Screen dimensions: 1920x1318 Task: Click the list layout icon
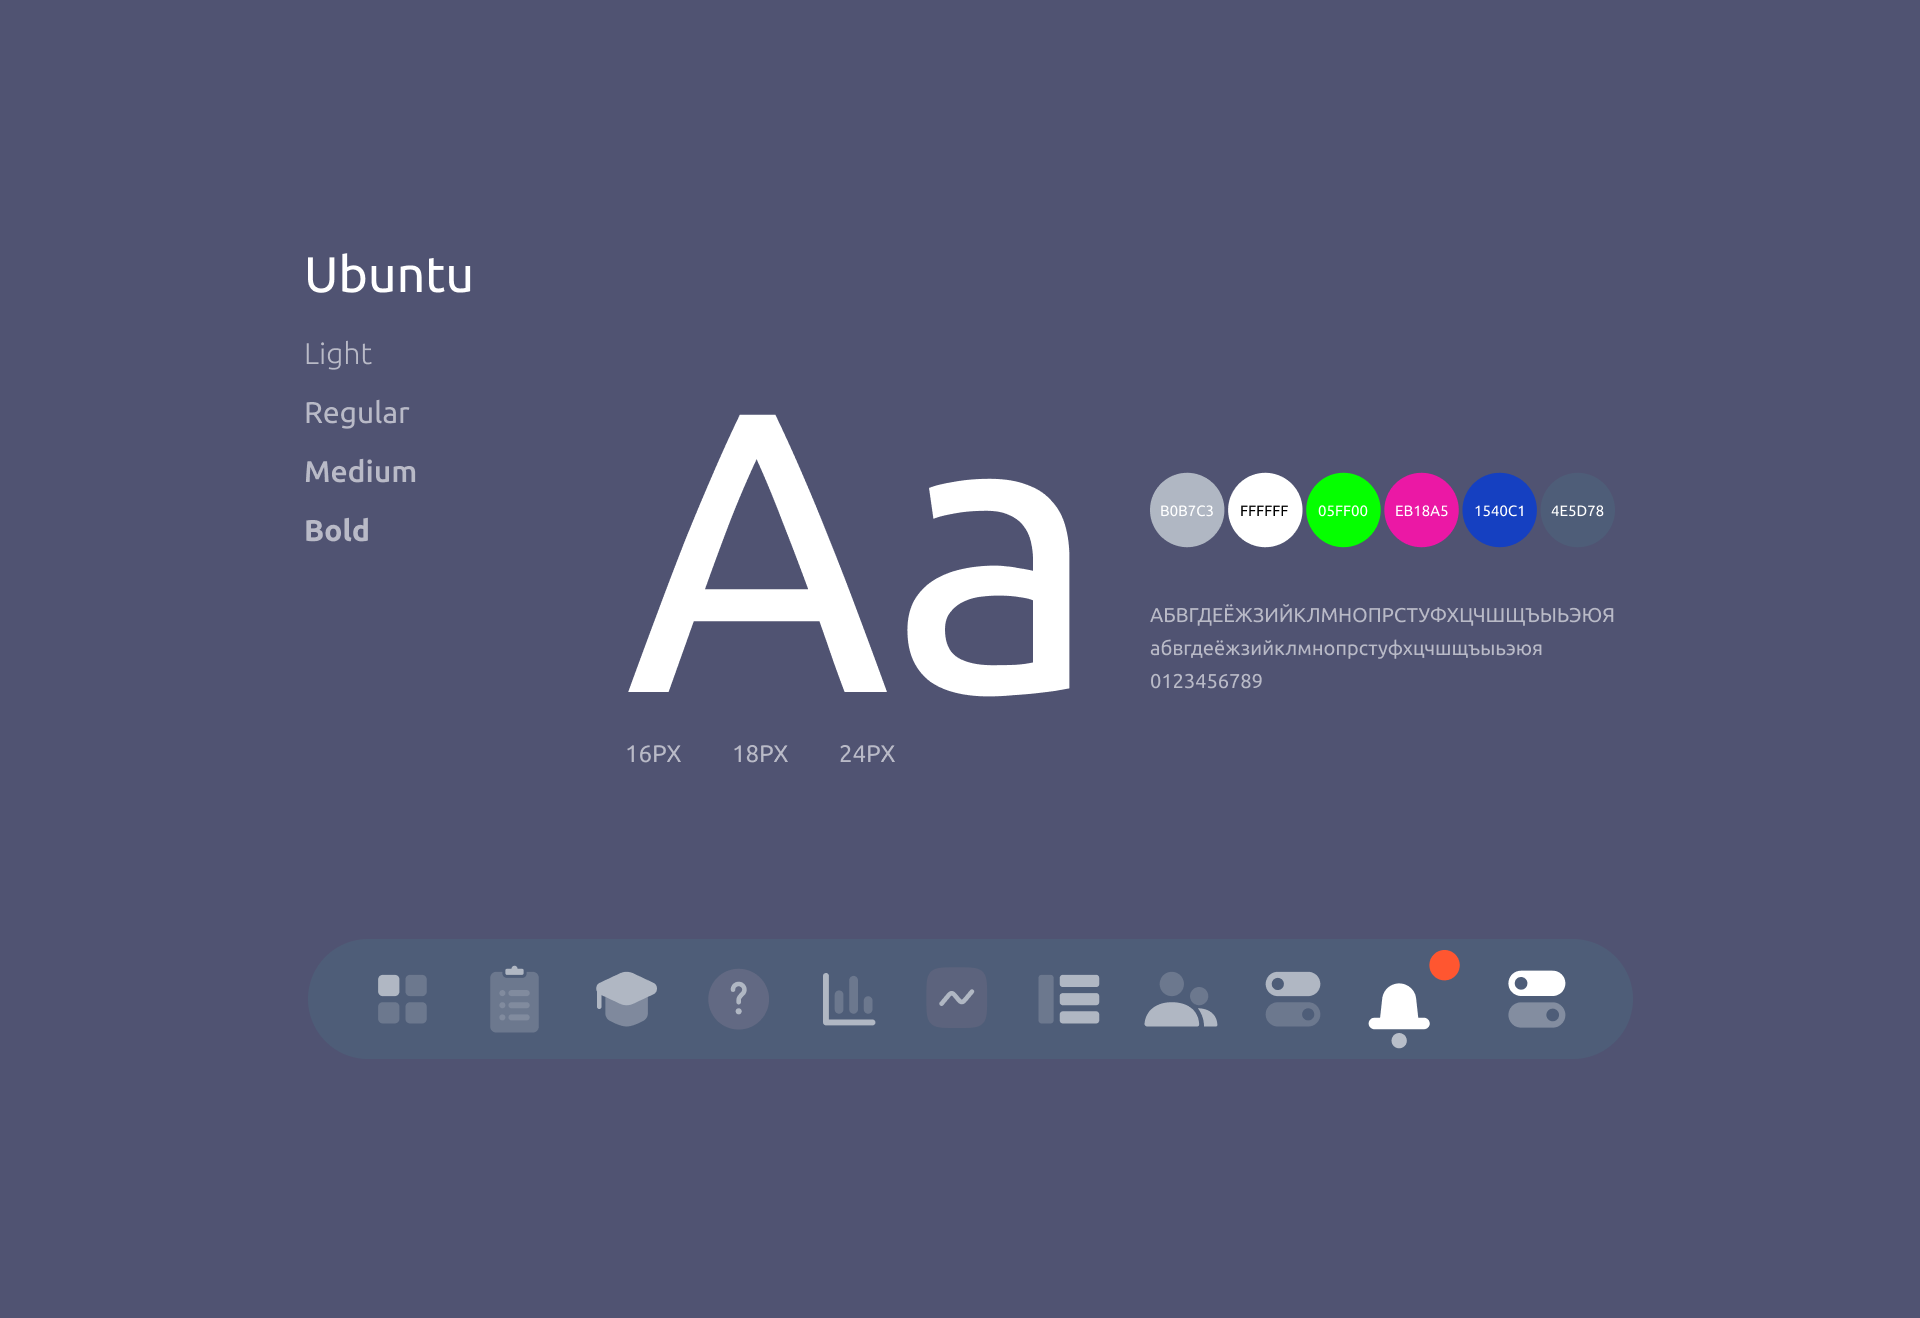point(1069,999)
